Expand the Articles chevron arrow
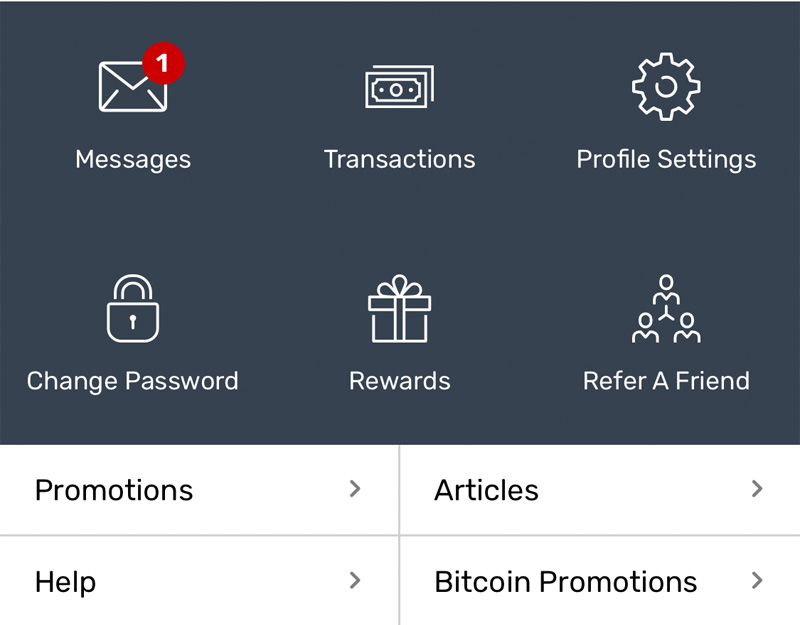The image size is (800, 625). (x=757, y=489)
